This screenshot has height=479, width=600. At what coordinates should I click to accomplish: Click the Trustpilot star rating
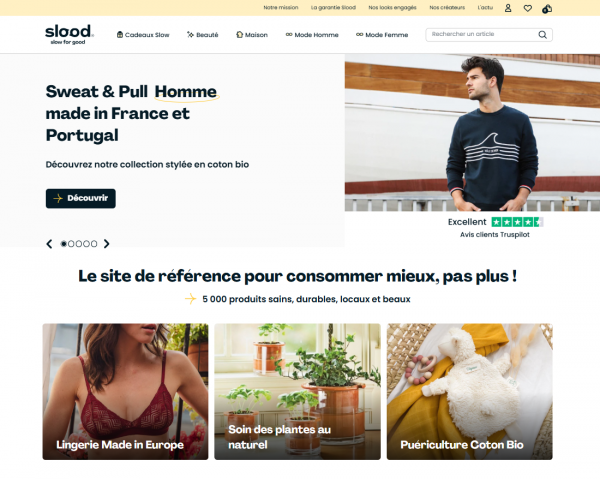pyautogui.click(x=517, y=222)
